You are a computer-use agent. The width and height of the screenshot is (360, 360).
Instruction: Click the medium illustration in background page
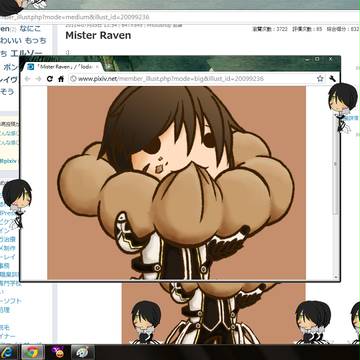[213, 313]
